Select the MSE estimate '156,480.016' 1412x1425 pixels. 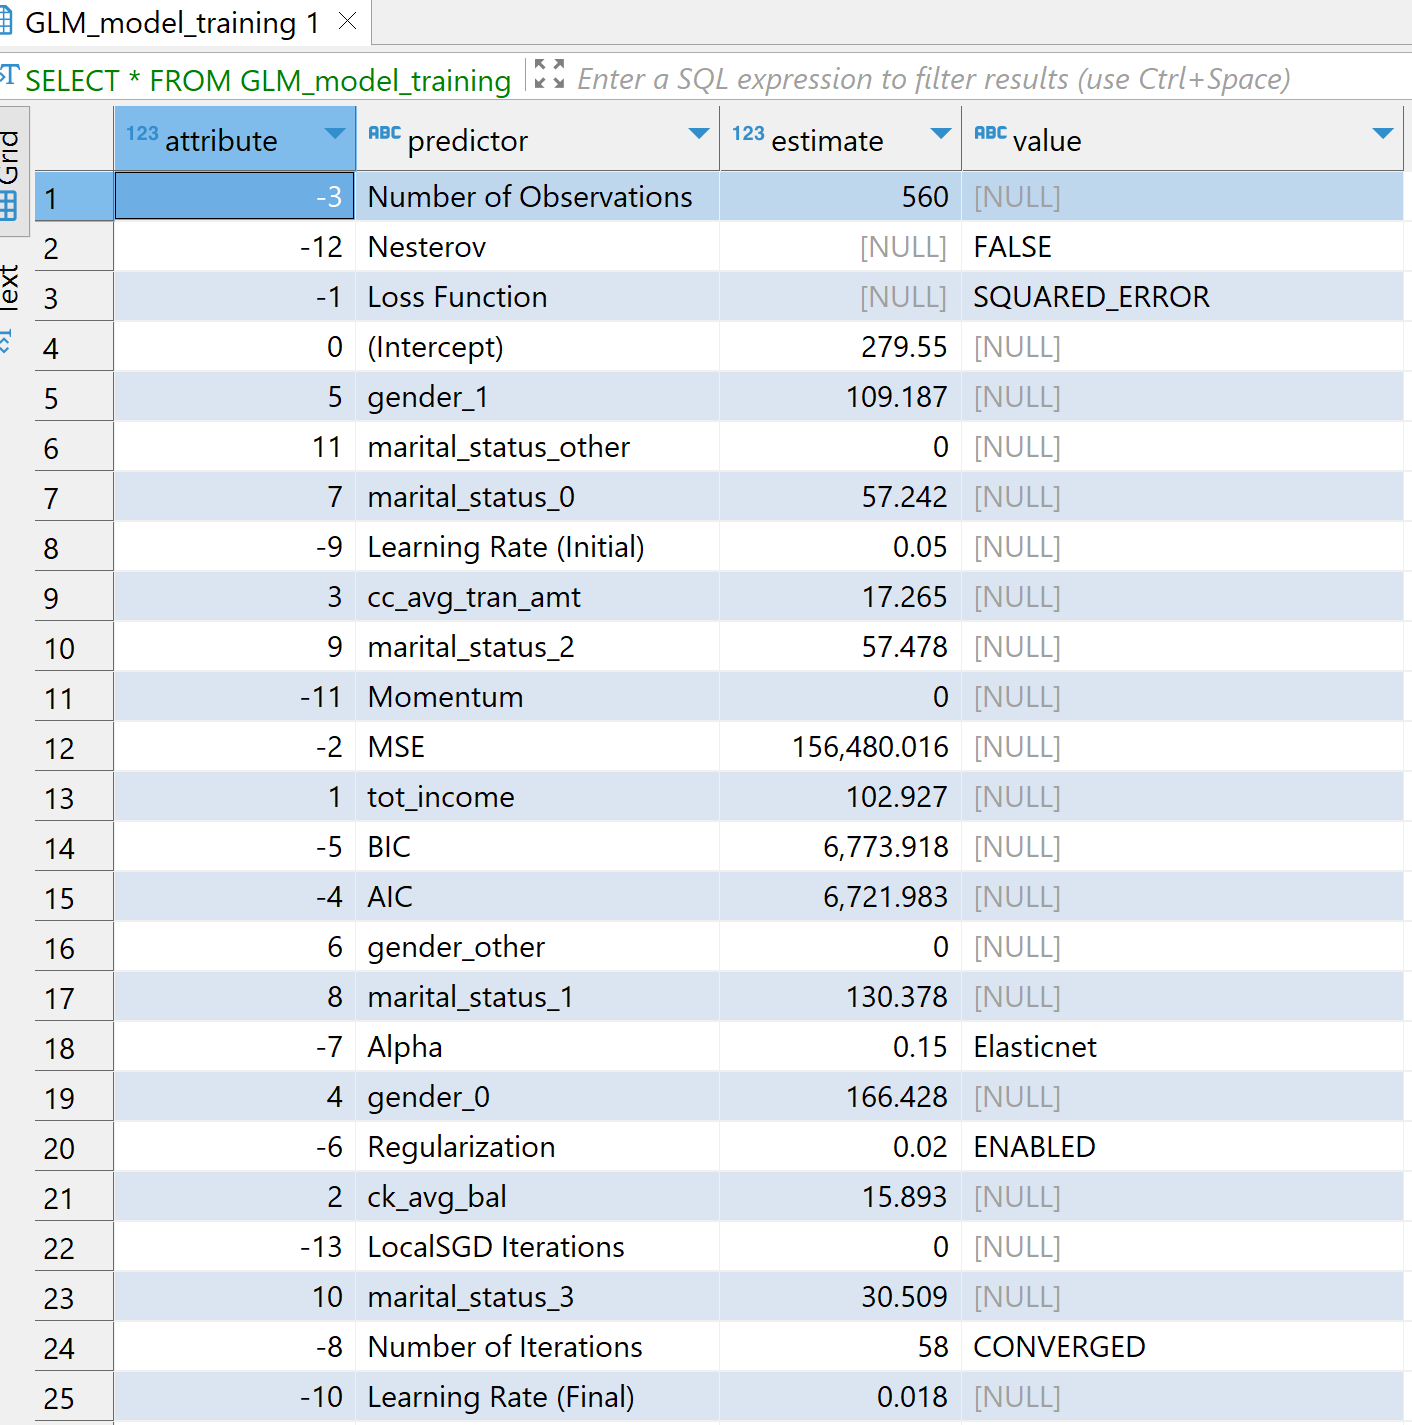click(841, 747)
